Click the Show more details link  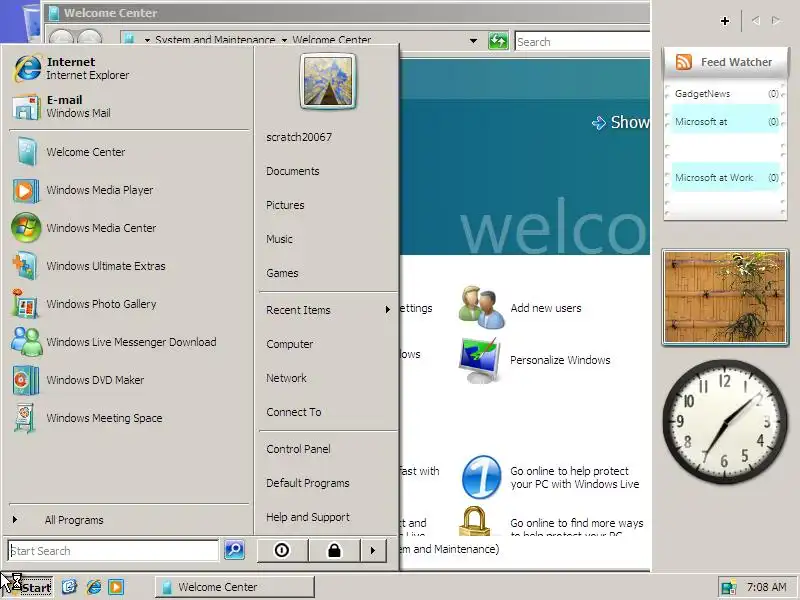(620, 122)
